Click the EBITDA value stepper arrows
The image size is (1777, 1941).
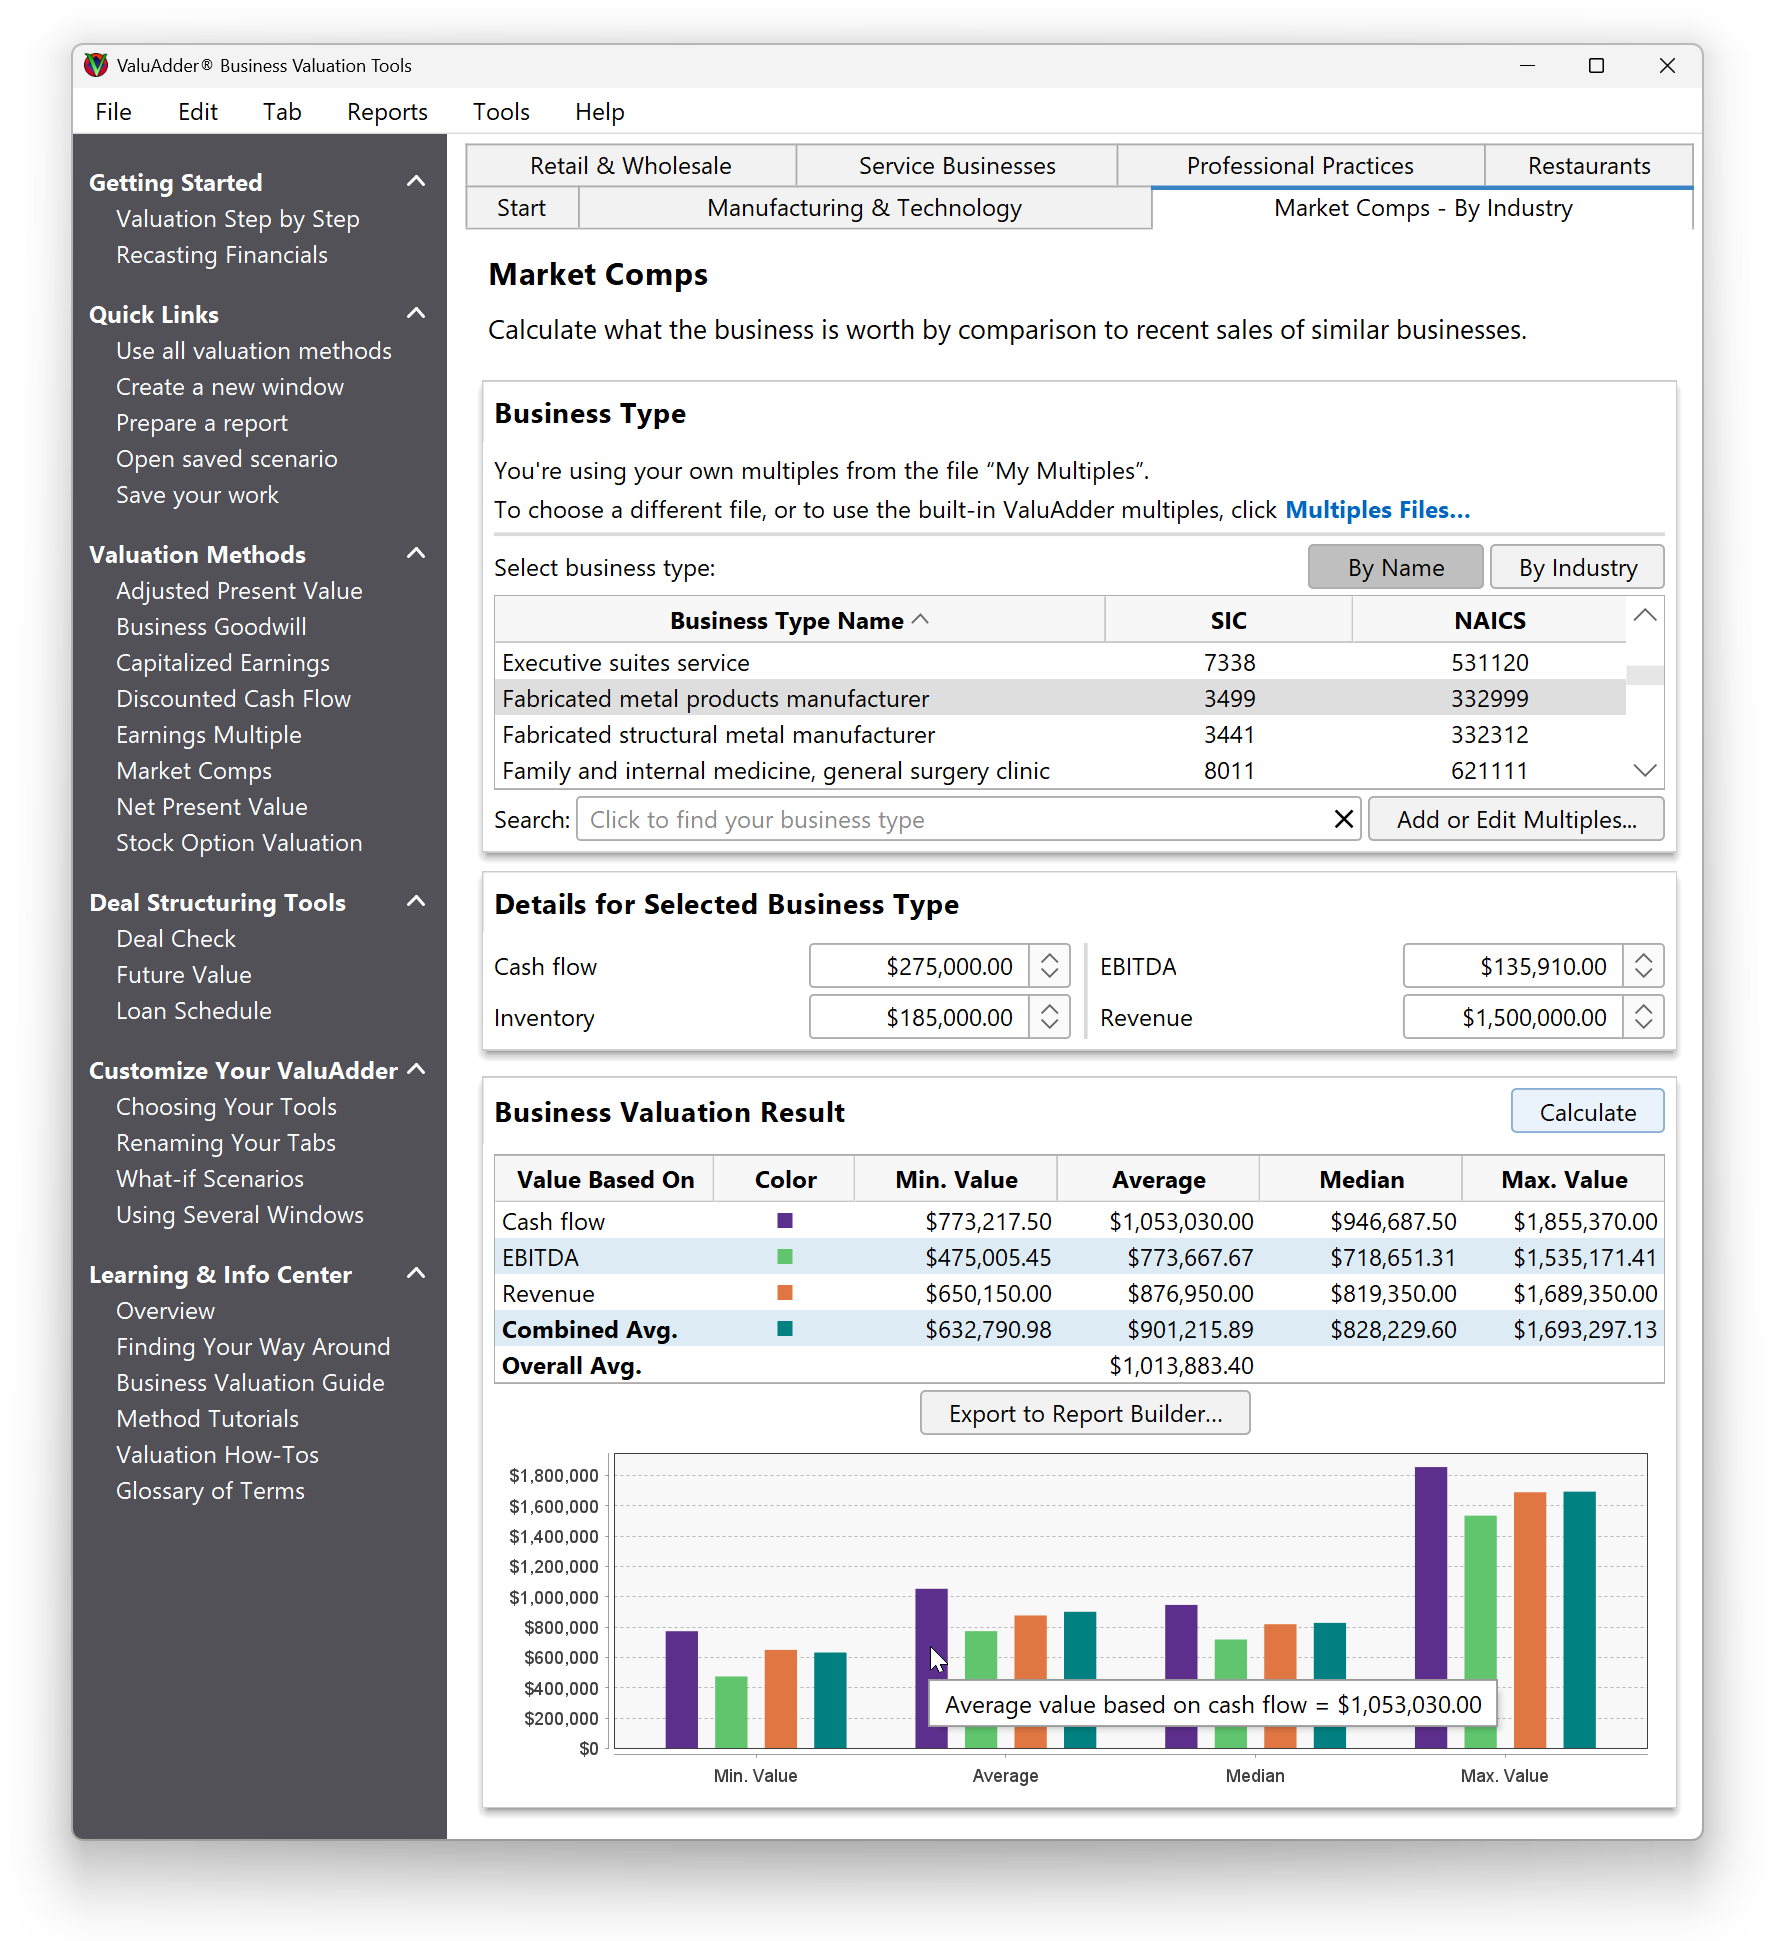coord(1643,966)
